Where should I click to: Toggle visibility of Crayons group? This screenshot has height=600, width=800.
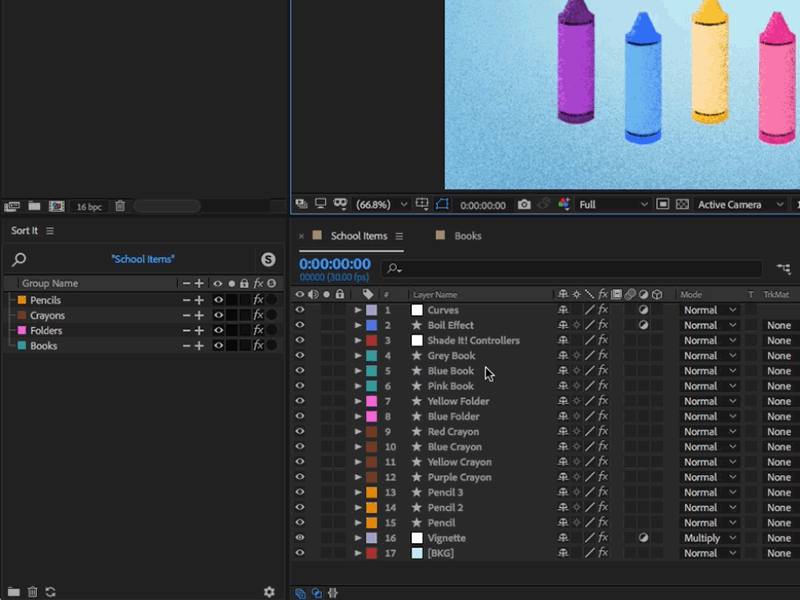click(218, 316)
